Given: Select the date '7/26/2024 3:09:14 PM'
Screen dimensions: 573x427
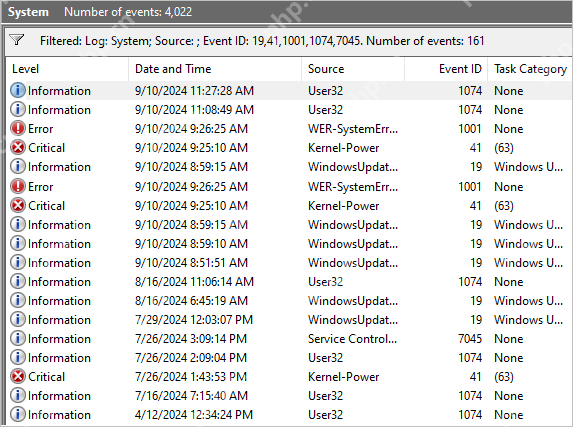Looking at the screenshot, I should [191, 339].
